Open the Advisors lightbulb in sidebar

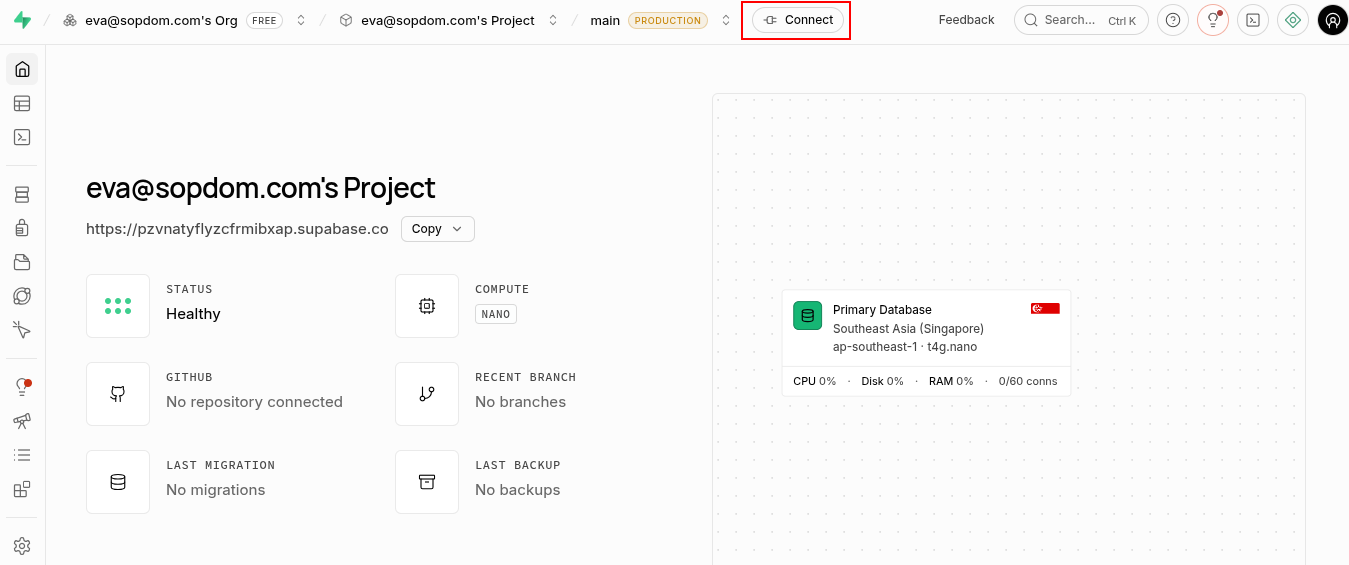(22, 387)
